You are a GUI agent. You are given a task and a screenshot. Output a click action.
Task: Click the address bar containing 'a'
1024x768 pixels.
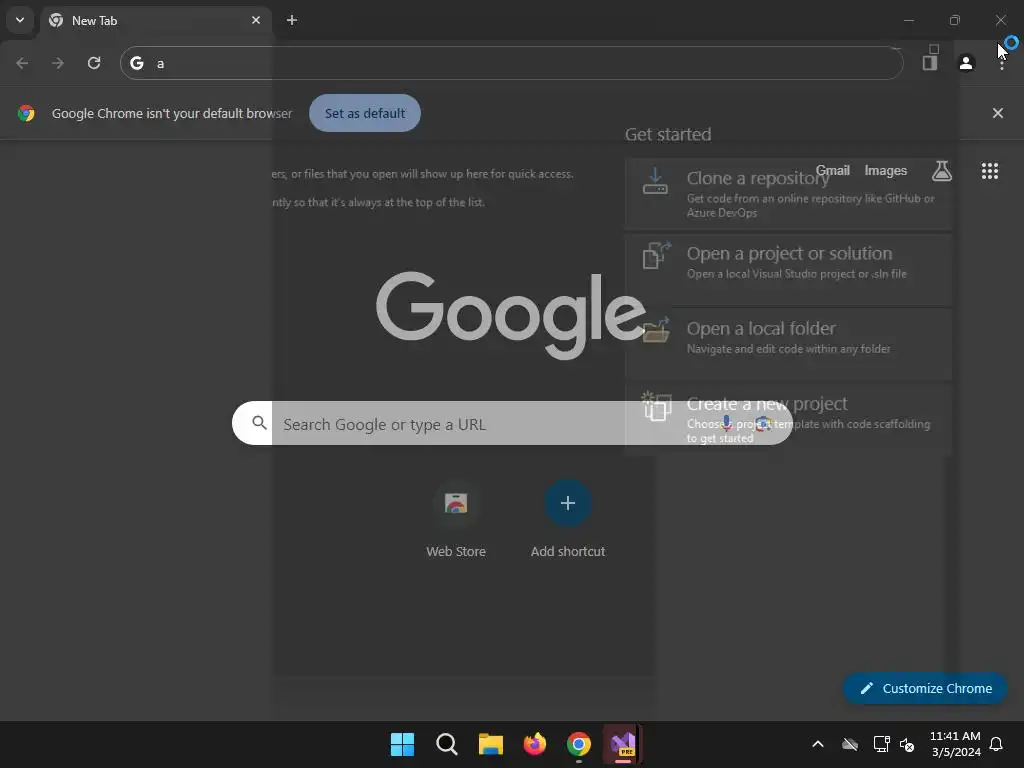(511, 63)
